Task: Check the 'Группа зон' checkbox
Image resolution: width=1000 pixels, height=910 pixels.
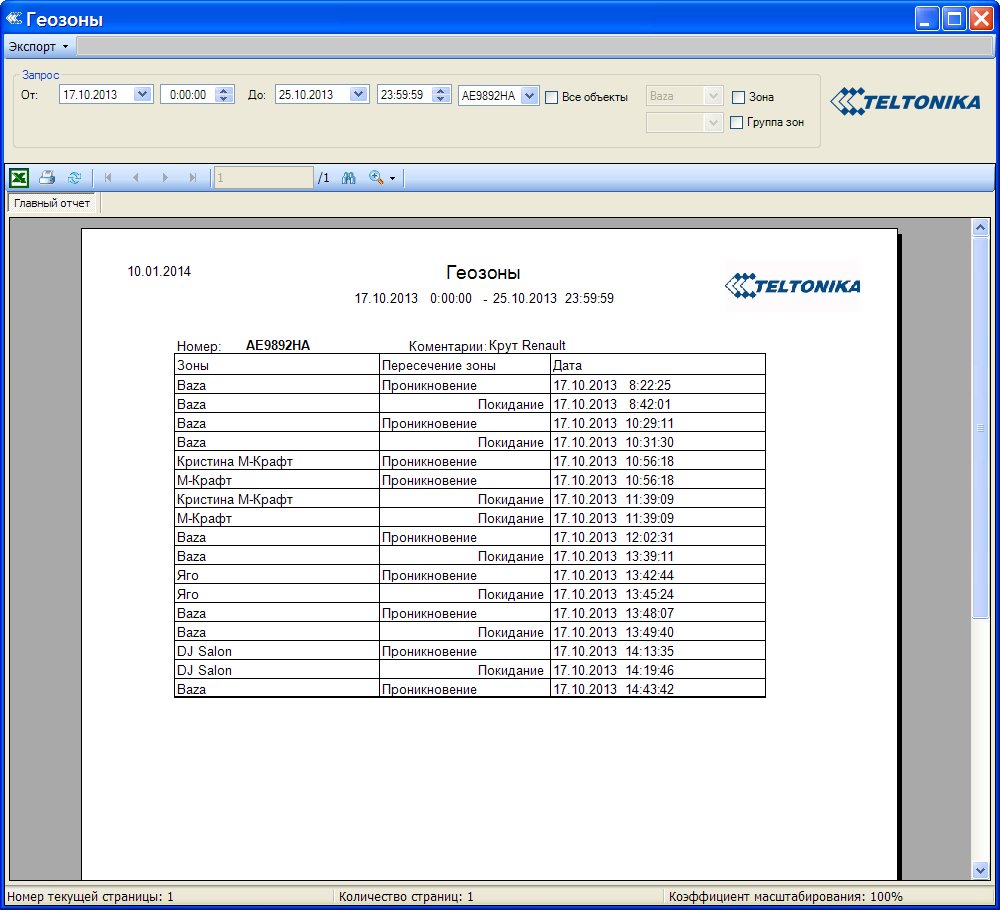Action: click(x=738, y=123)
